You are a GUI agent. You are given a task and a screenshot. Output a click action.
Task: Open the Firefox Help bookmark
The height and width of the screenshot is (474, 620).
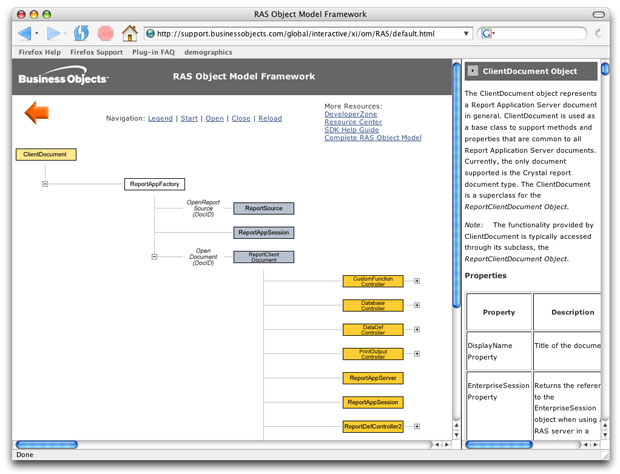40,52
